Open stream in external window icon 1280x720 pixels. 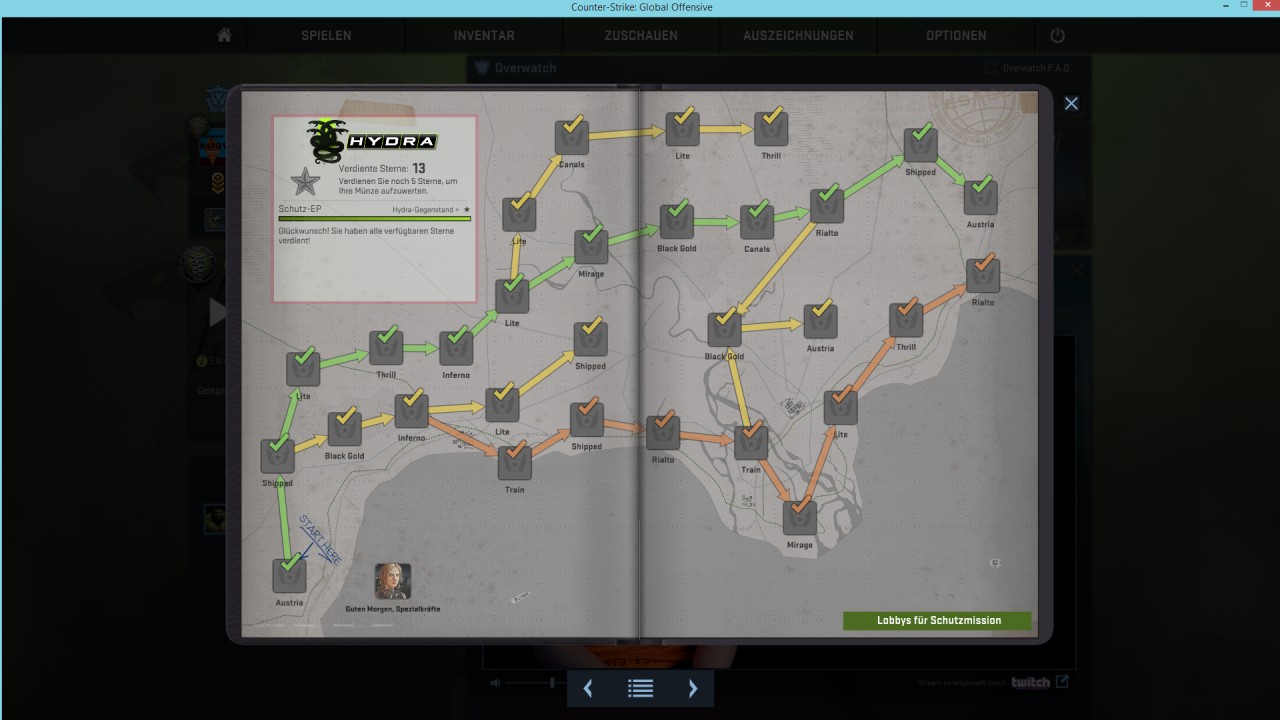[x=1062, y=682]
